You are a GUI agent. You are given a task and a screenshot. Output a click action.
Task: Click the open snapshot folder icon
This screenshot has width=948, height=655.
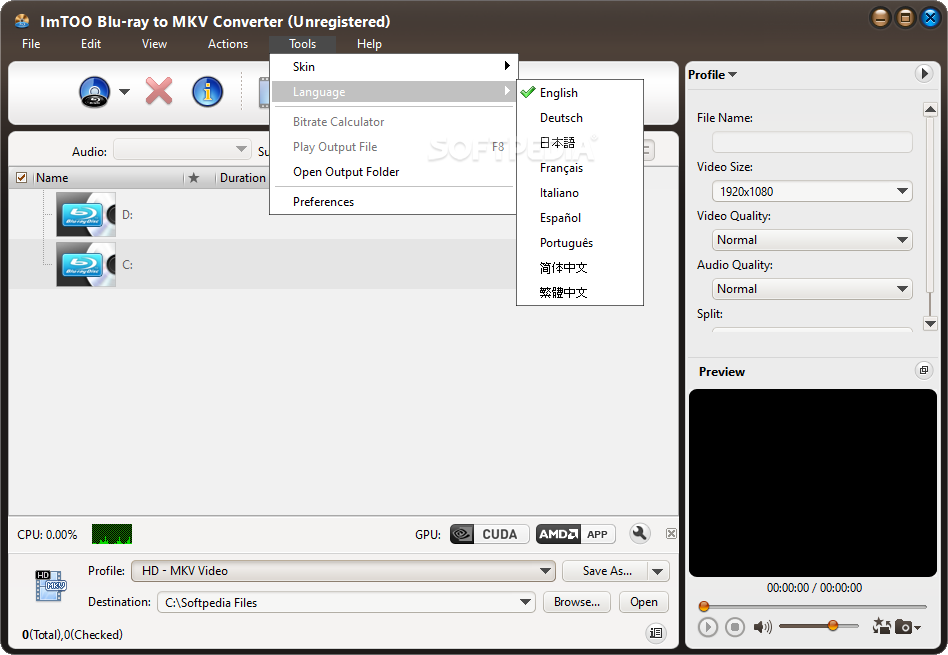point(881,626)
